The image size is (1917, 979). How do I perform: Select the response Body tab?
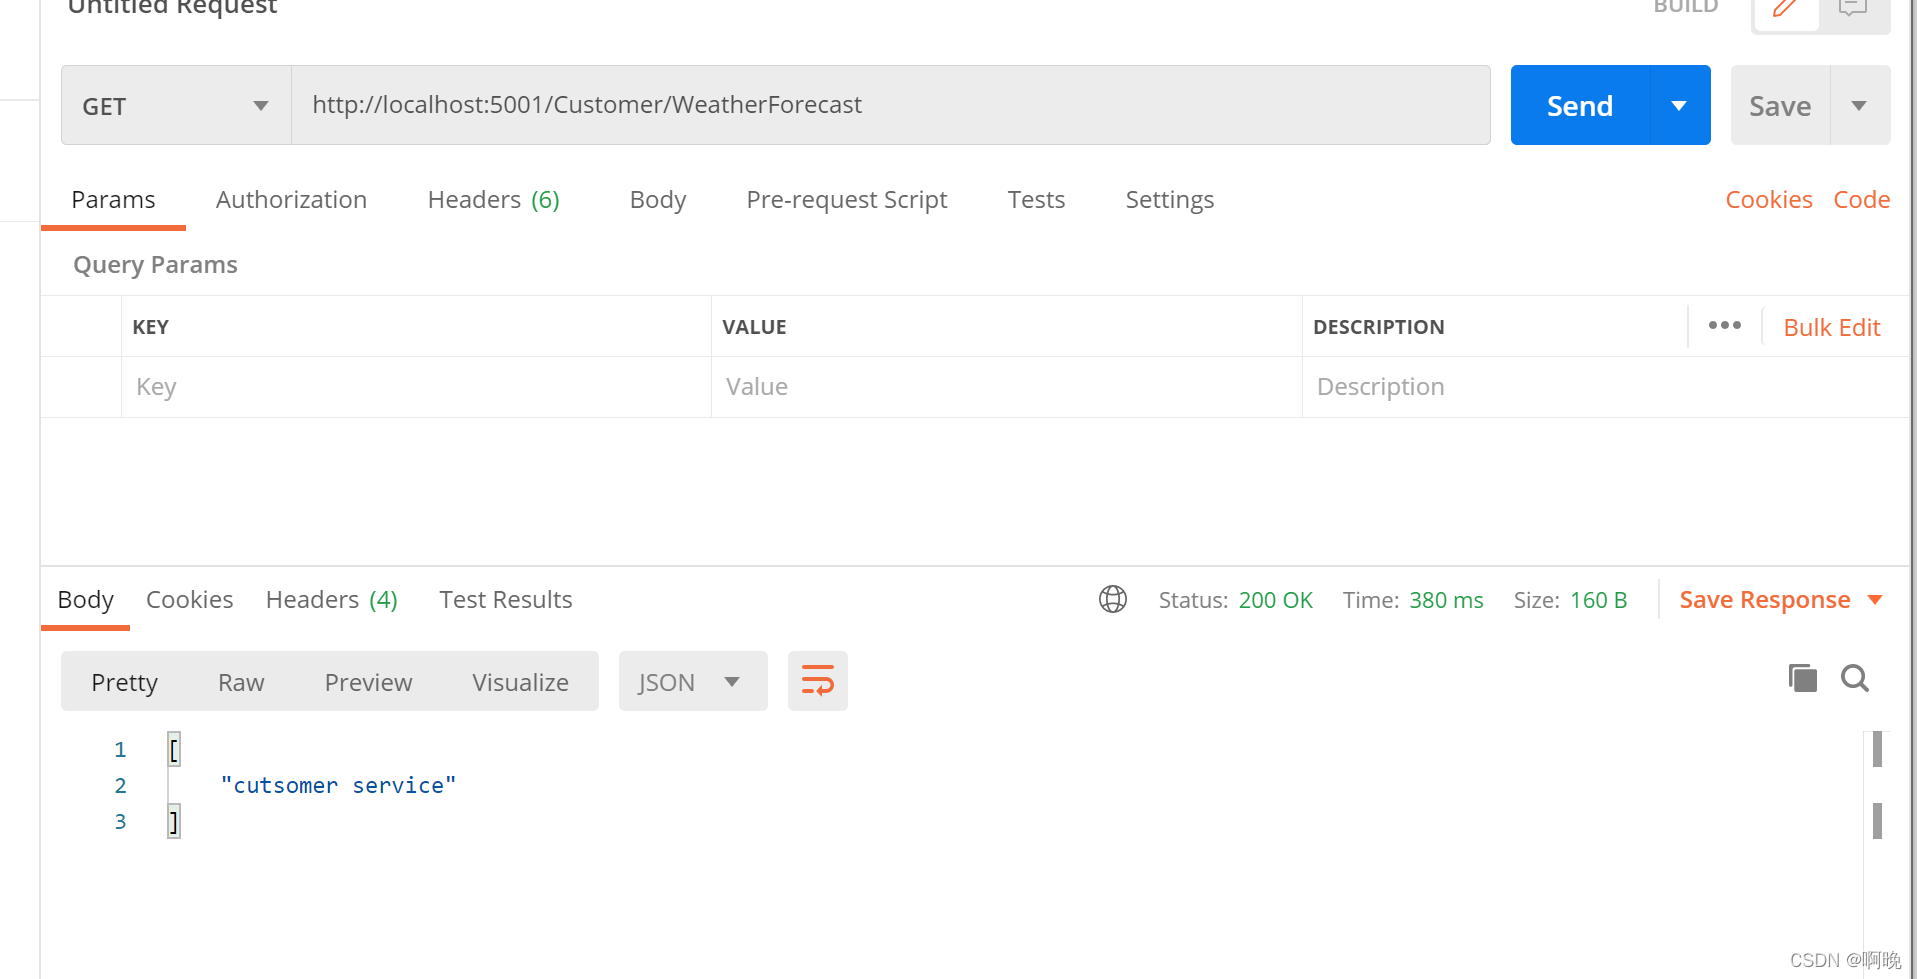coord(85,599)
